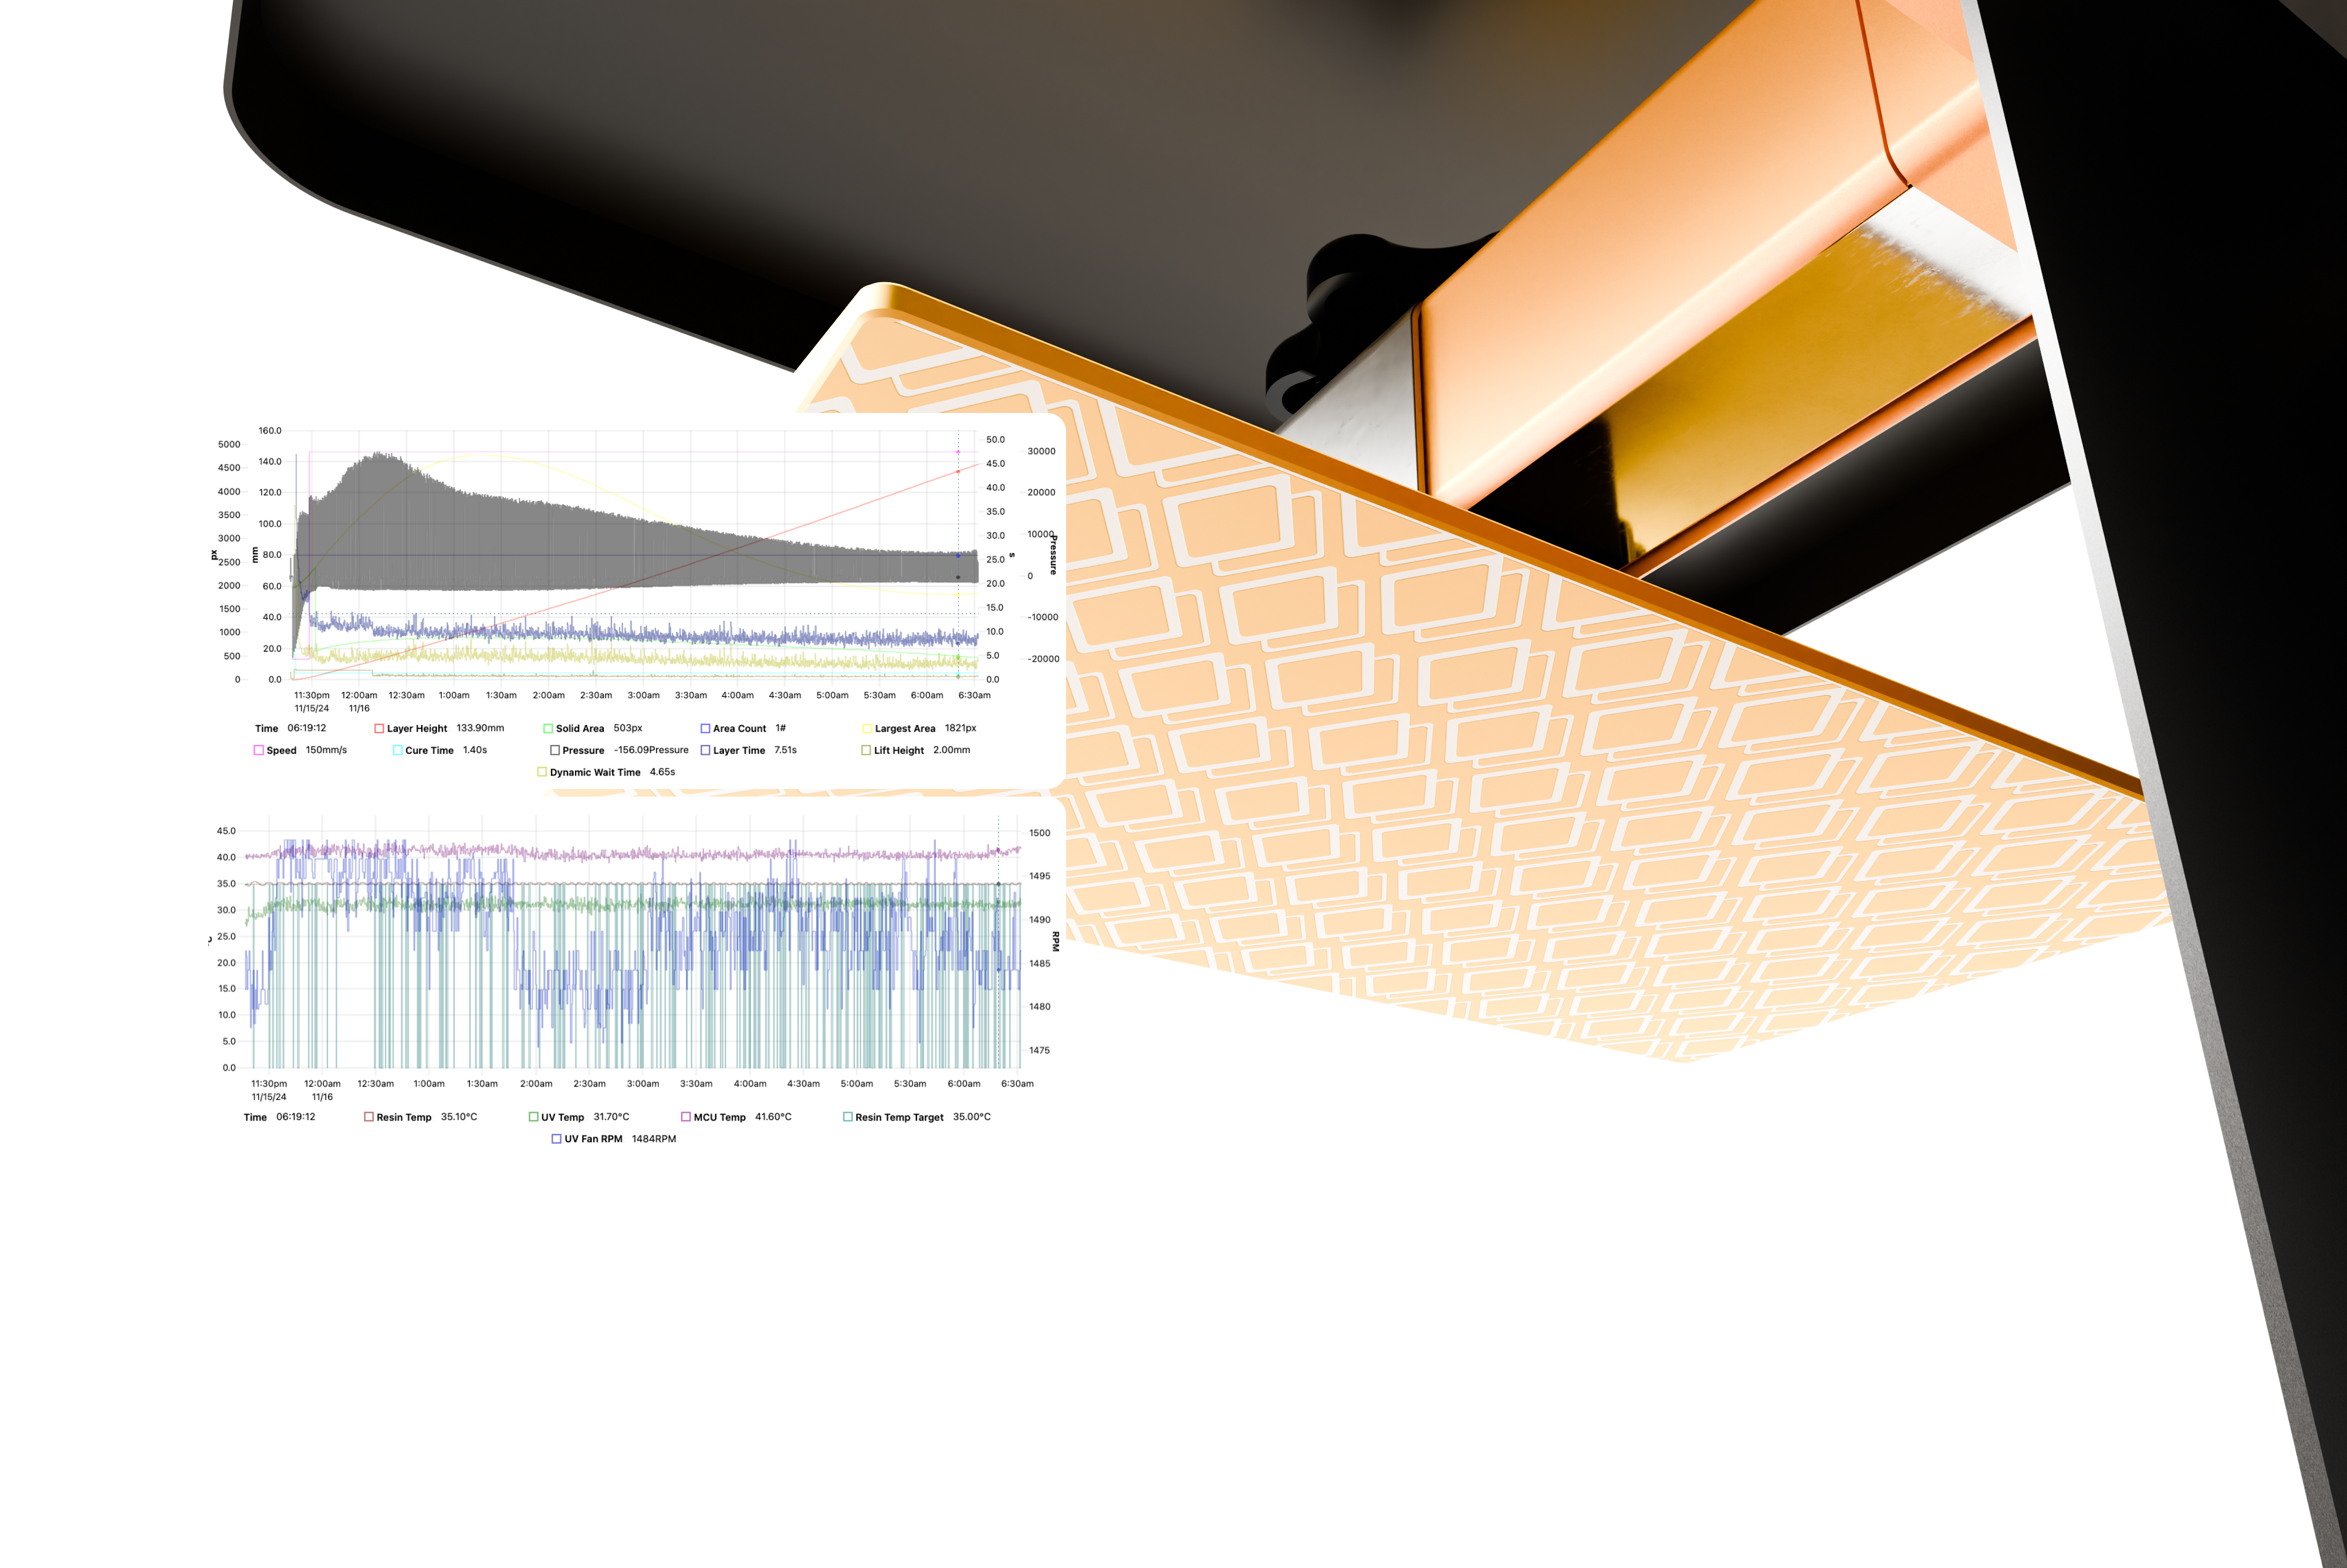This screenshot has height=1568, width=2347.
Task: Toggle the Resin Temp legend box
Action: (369, 1117)
